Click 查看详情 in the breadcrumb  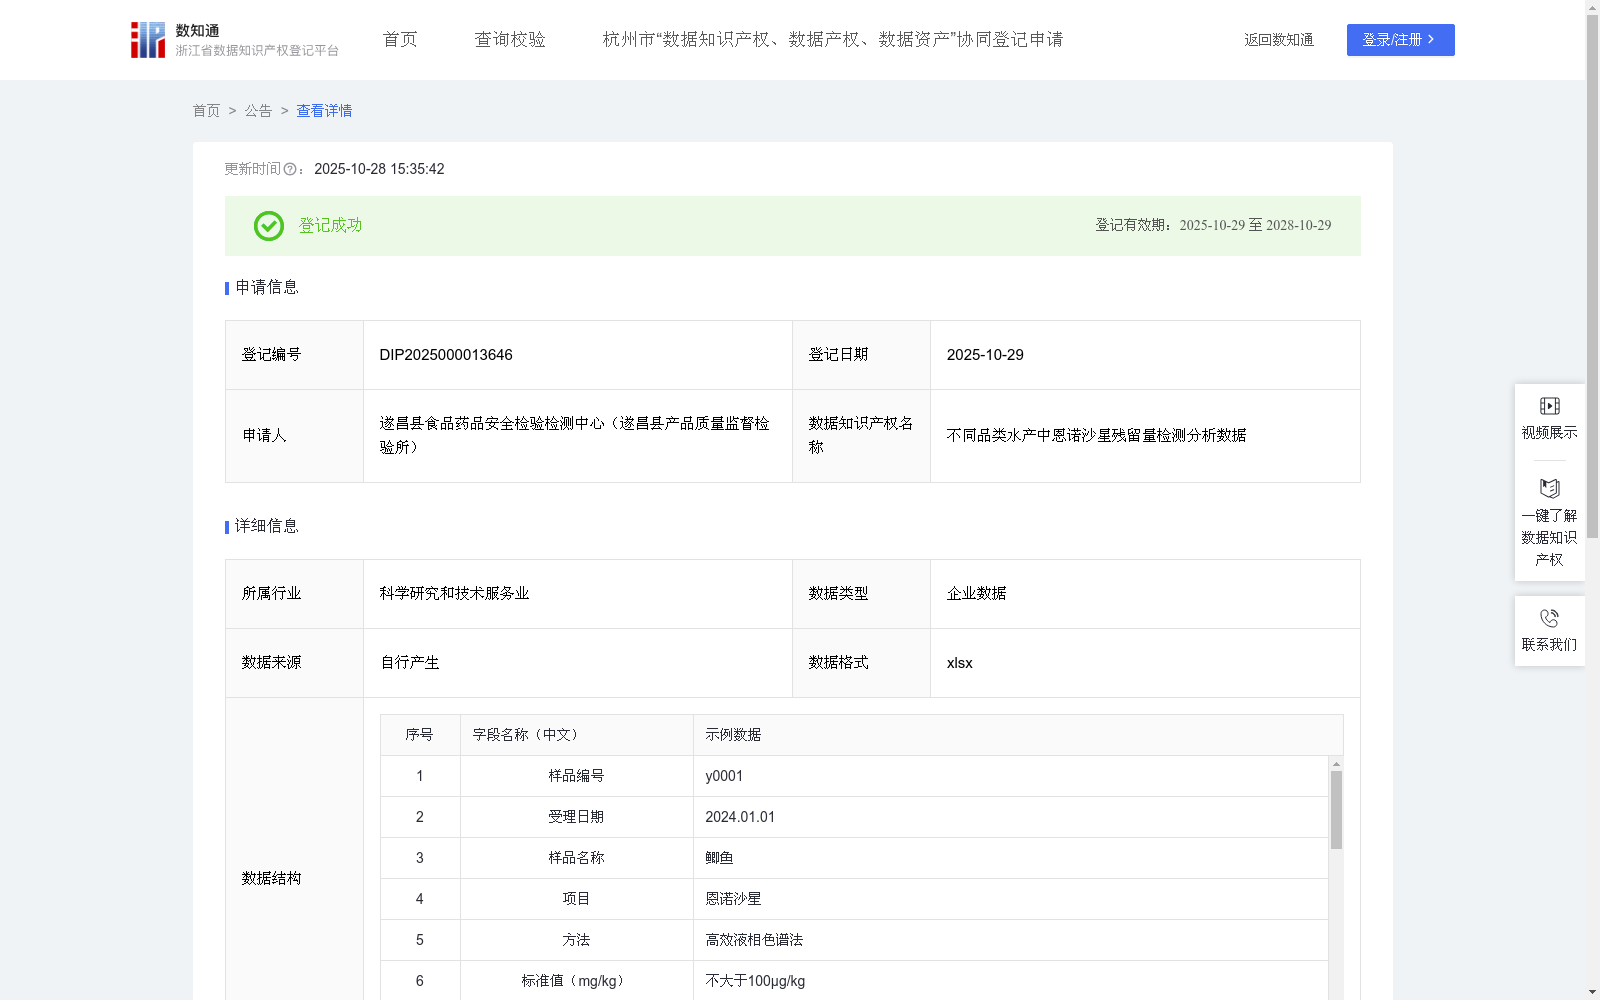click(x=324, y=111)
